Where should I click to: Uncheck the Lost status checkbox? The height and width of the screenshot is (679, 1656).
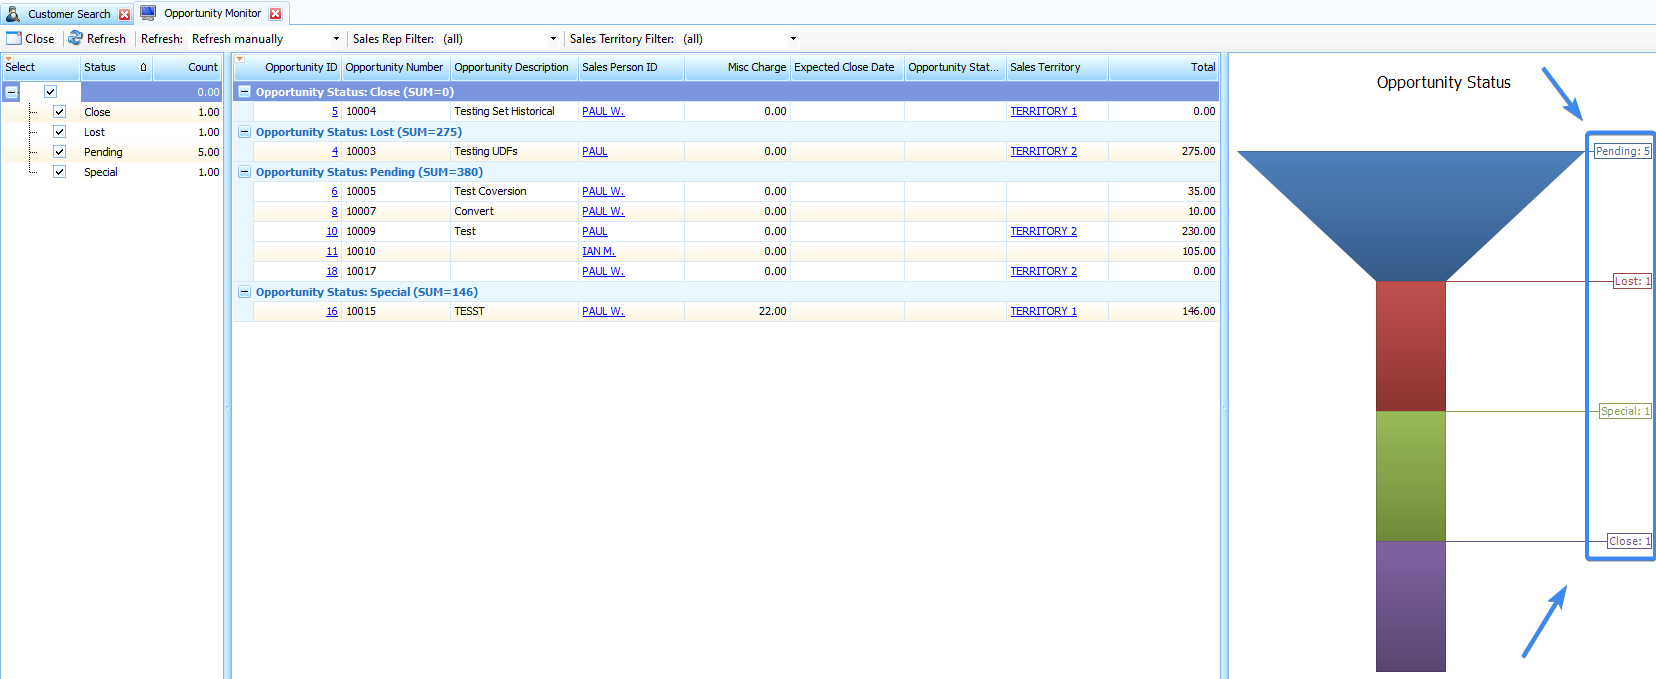click(59, 132)
